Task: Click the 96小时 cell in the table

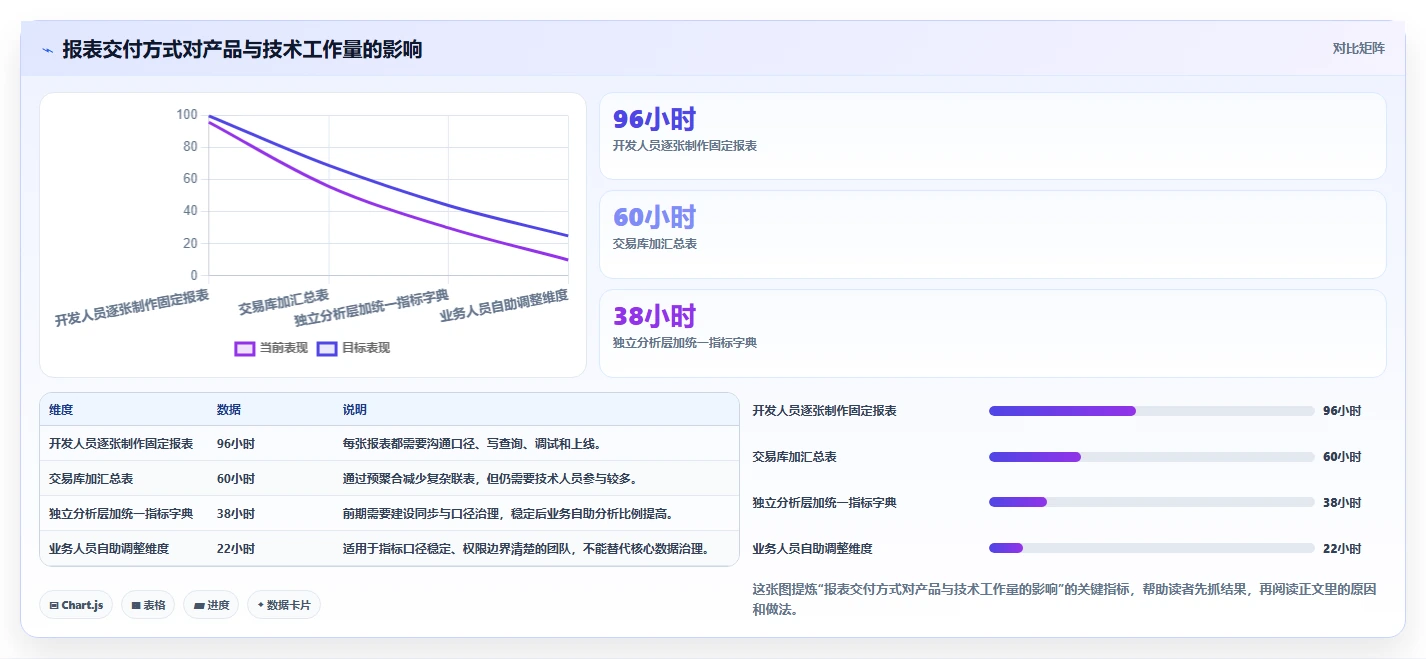Action: click(x=236, y=444)
